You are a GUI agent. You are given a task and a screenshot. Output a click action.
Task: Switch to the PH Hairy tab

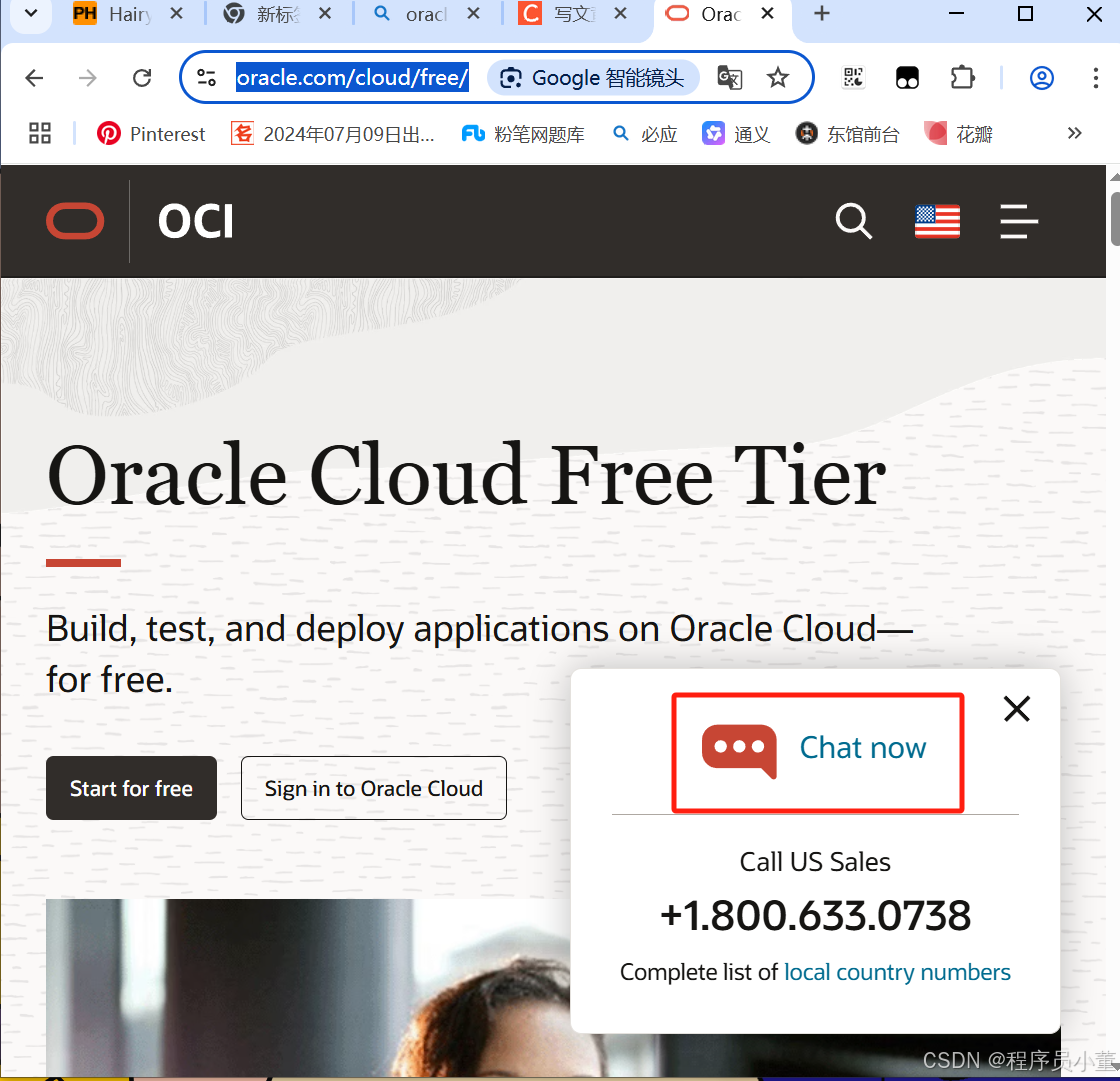click(114, 14)
